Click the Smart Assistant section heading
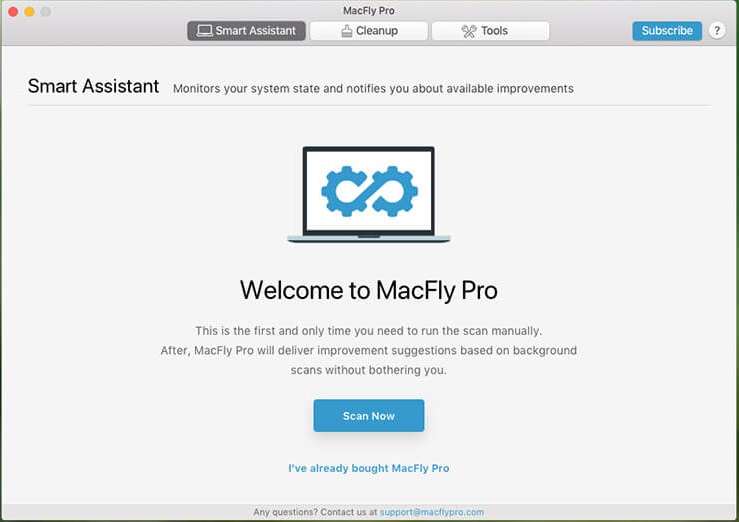Screen dimensions: 739x522 point(93,86)
